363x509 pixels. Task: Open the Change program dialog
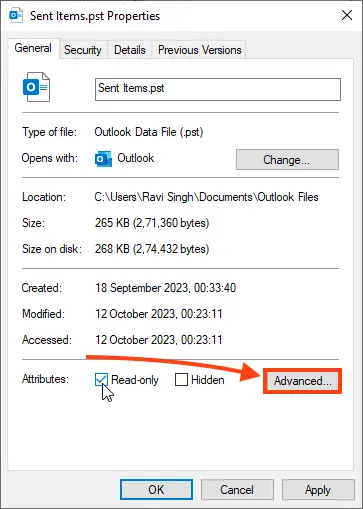tap(287, 160)
